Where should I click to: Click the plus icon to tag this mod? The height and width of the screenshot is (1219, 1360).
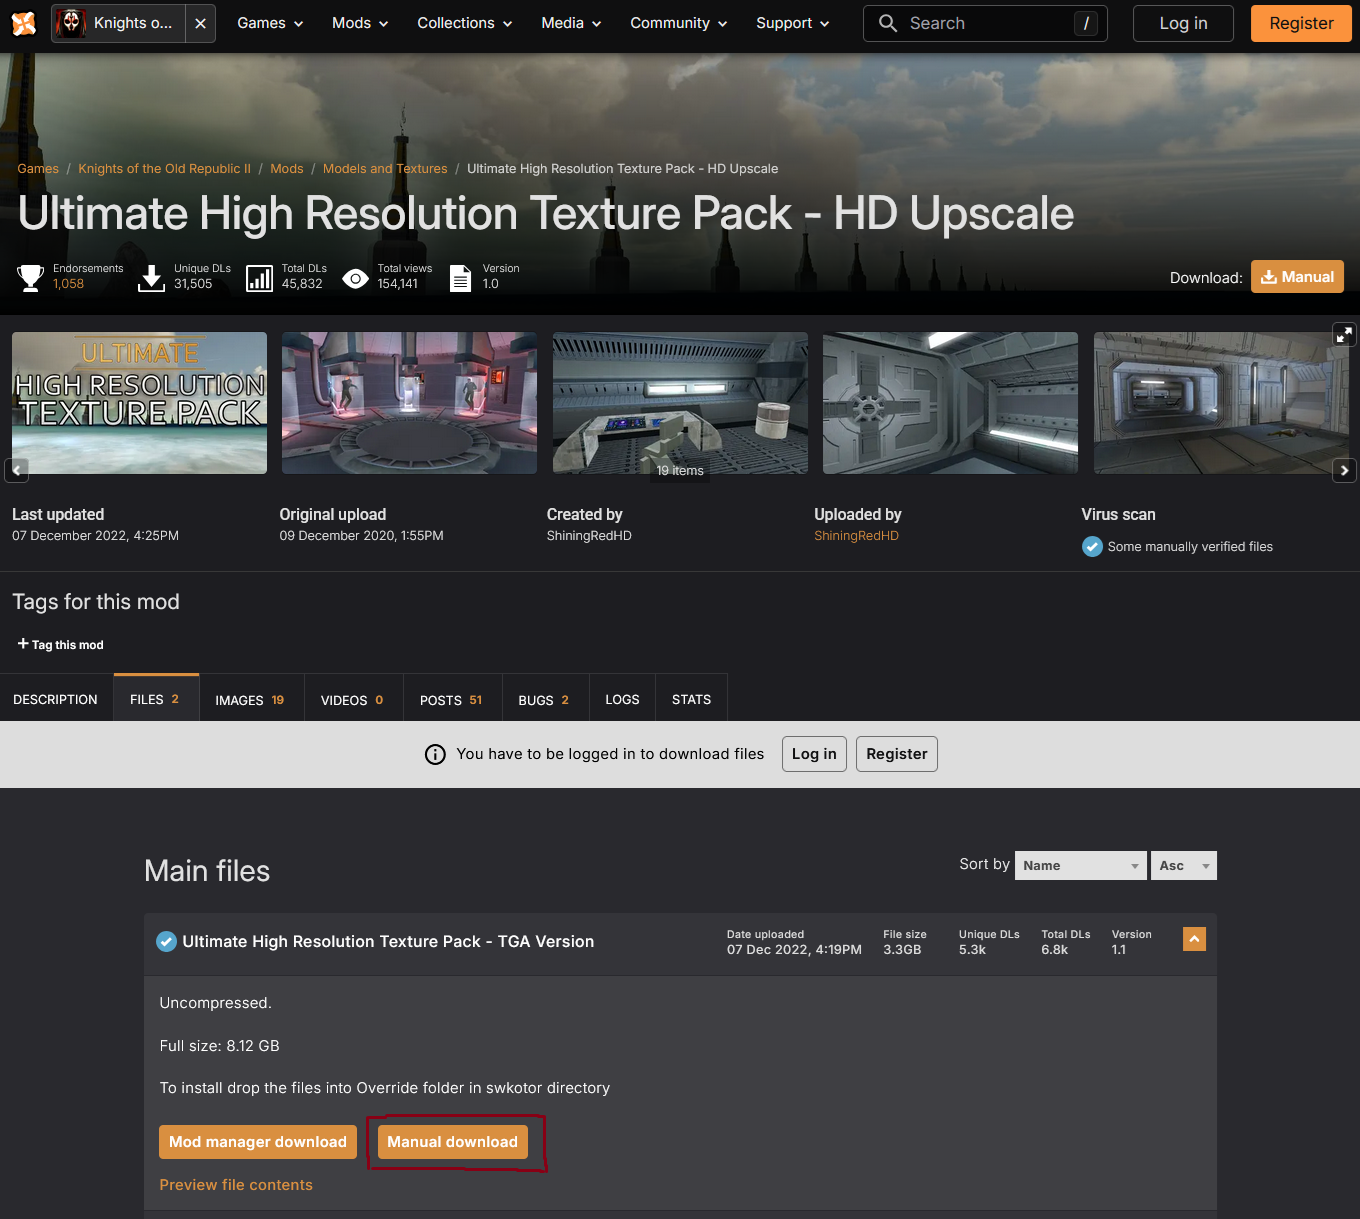23,644
